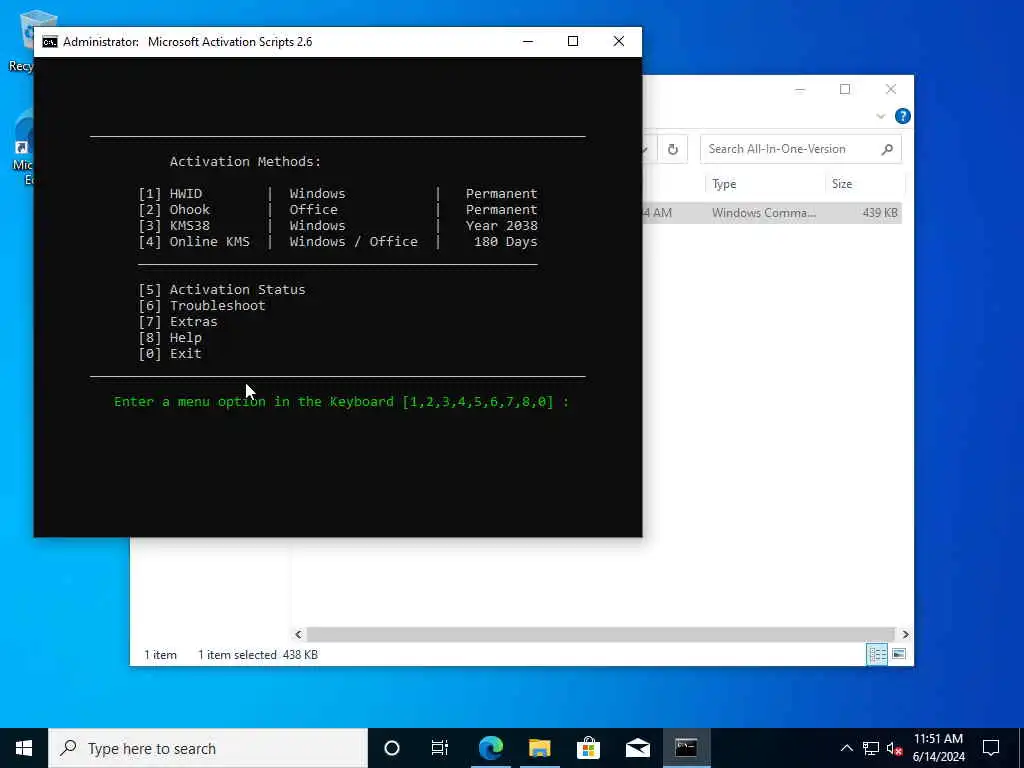Click the green menu option prompt
This screenshot has width=1024, height=768.
(x=342, y=402)
